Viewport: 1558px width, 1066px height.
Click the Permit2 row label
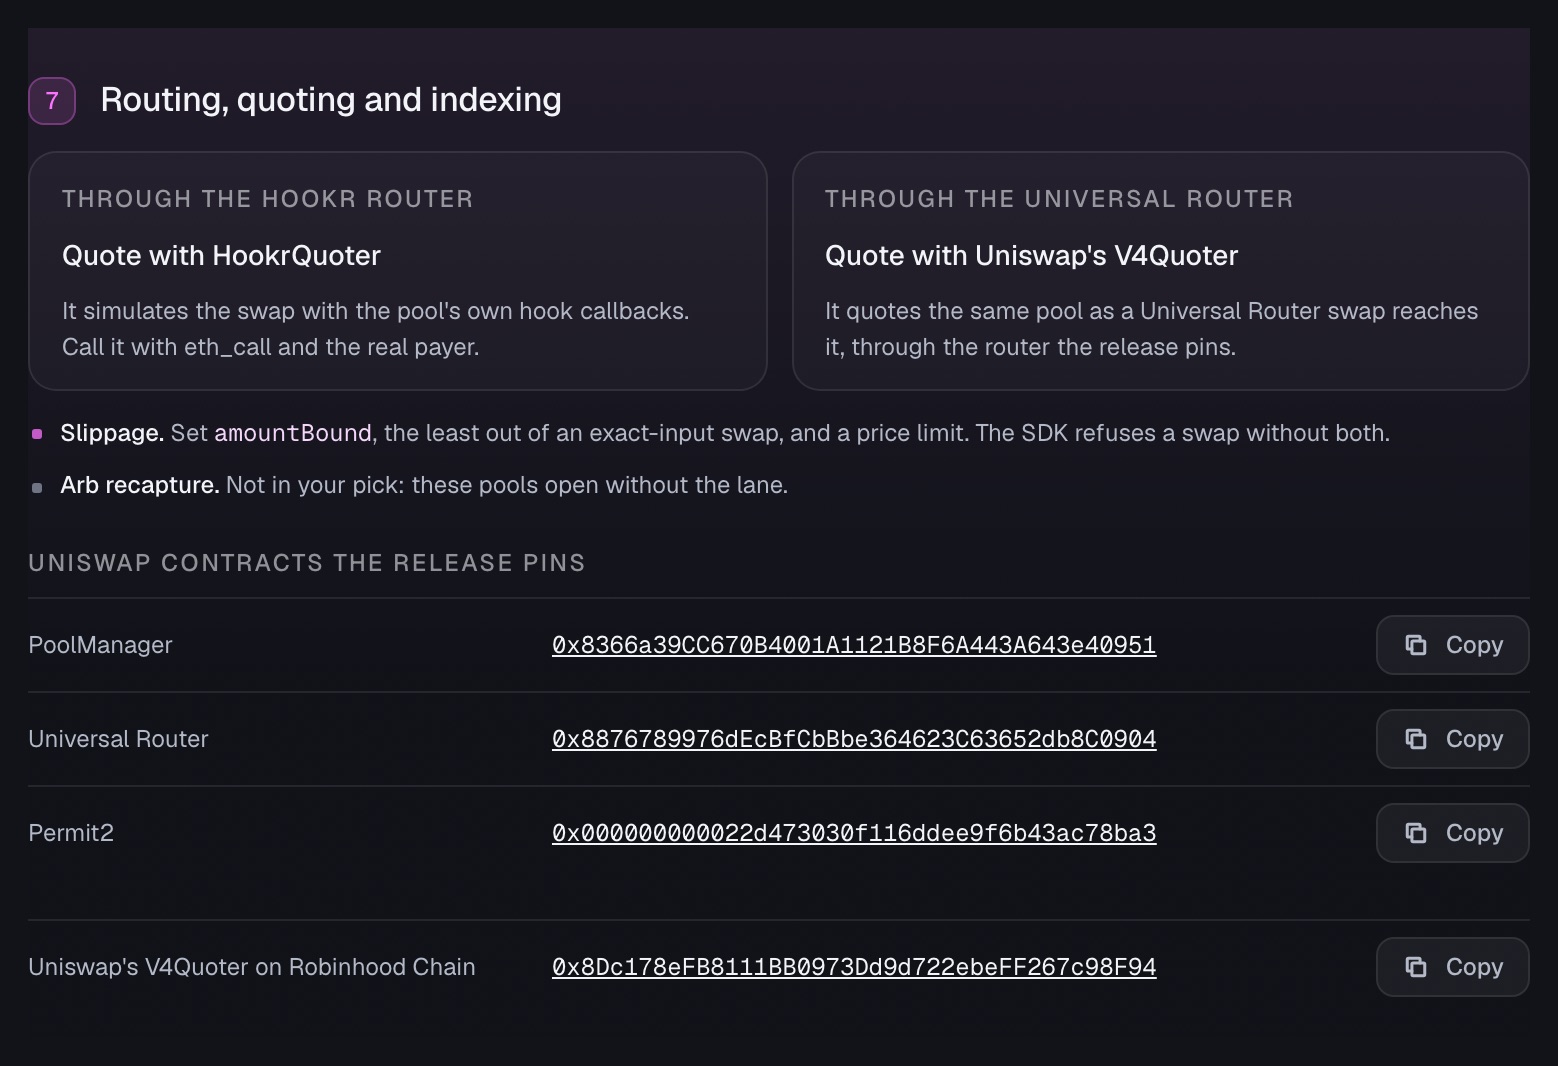pos(71,833)
